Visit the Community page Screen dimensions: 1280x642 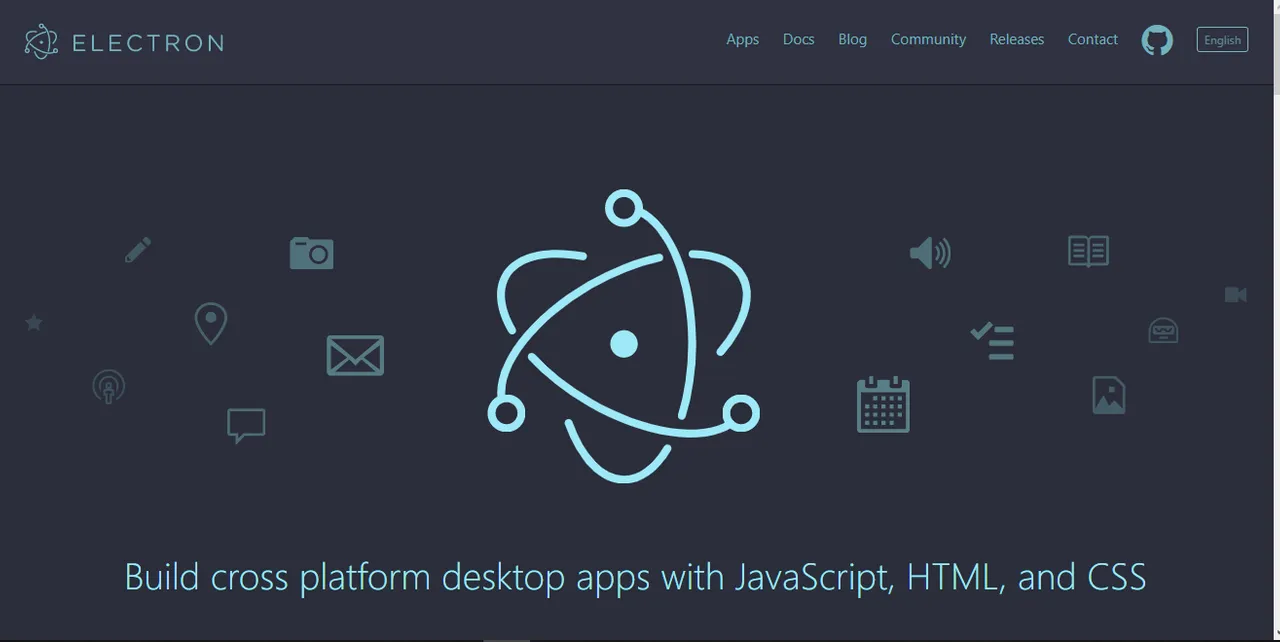928,40
